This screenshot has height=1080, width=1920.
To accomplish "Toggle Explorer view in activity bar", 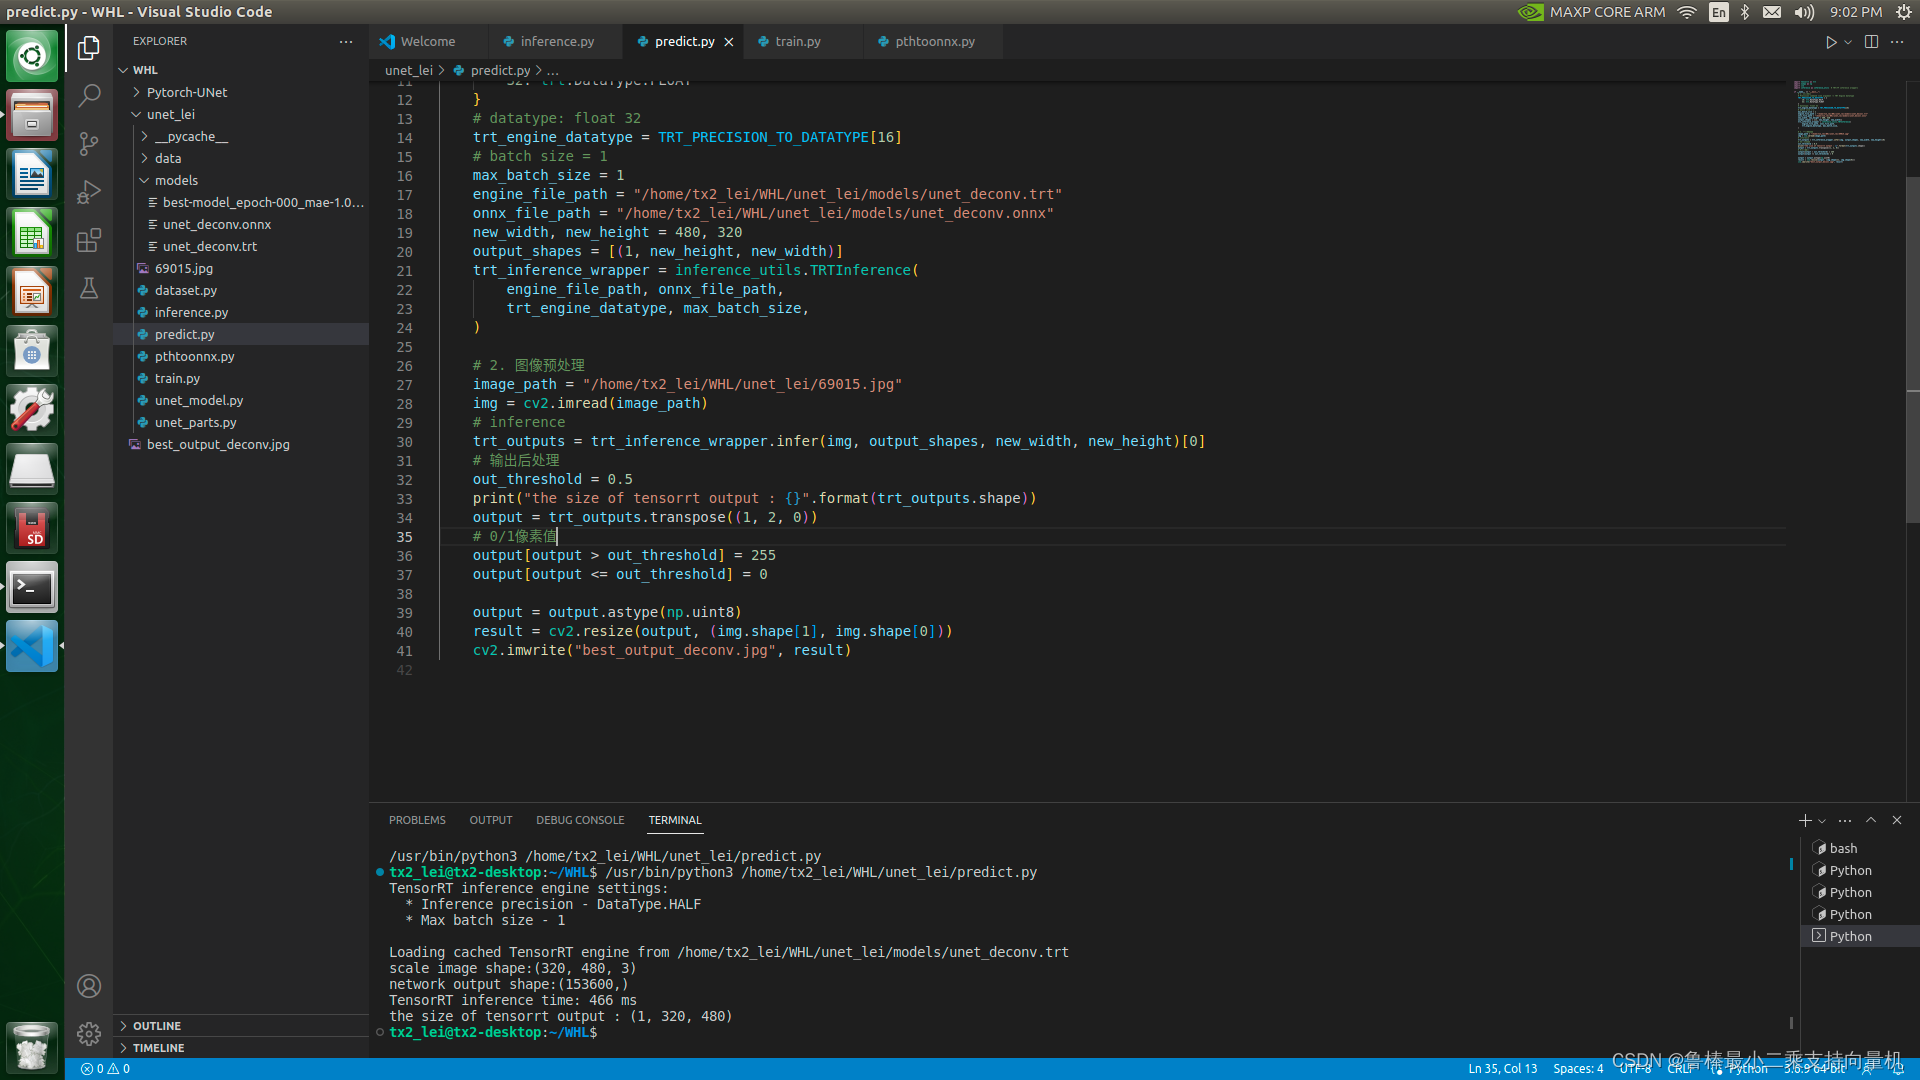I will coord(89,47).
